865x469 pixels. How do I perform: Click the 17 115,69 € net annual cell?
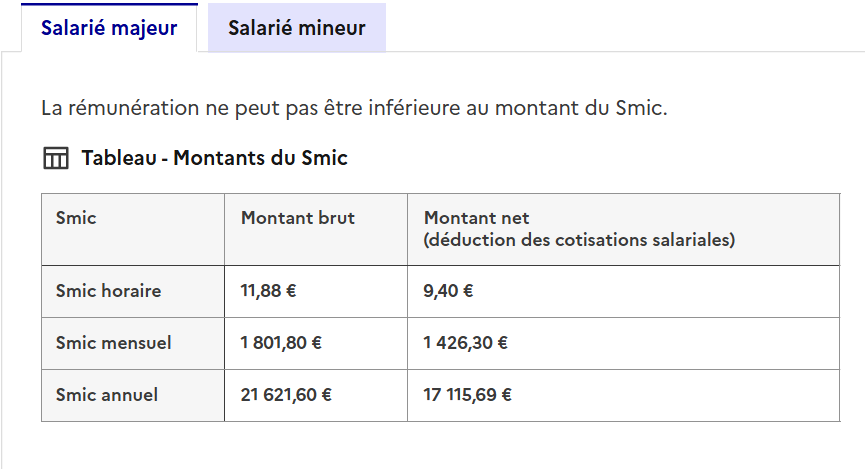(623, 395)
